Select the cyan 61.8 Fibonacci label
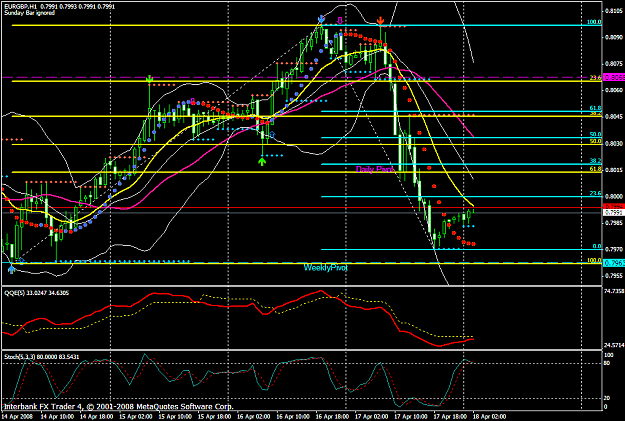The image size is (625, 421). click(x=596, y=108)
